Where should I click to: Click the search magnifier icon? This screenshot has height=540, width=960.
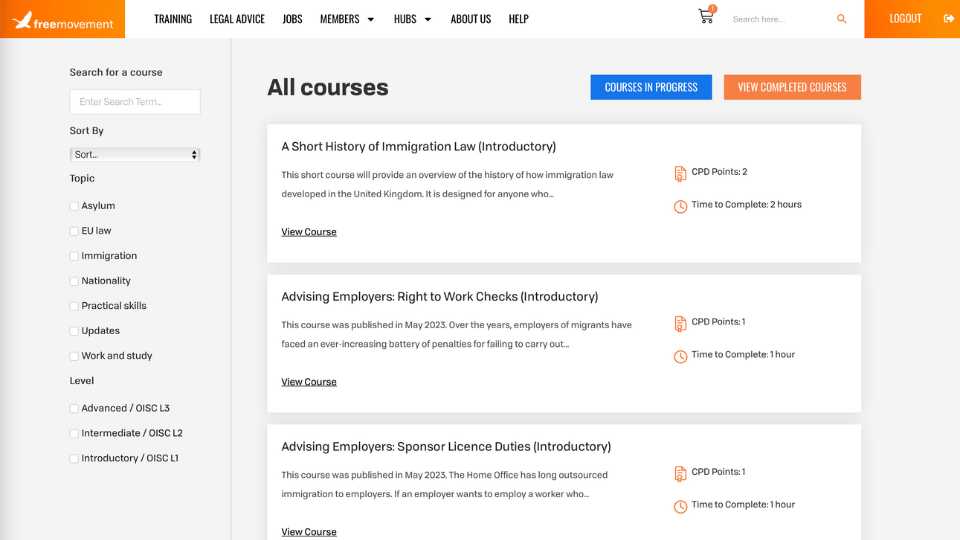pyautogui.click(x=841, y=19)
